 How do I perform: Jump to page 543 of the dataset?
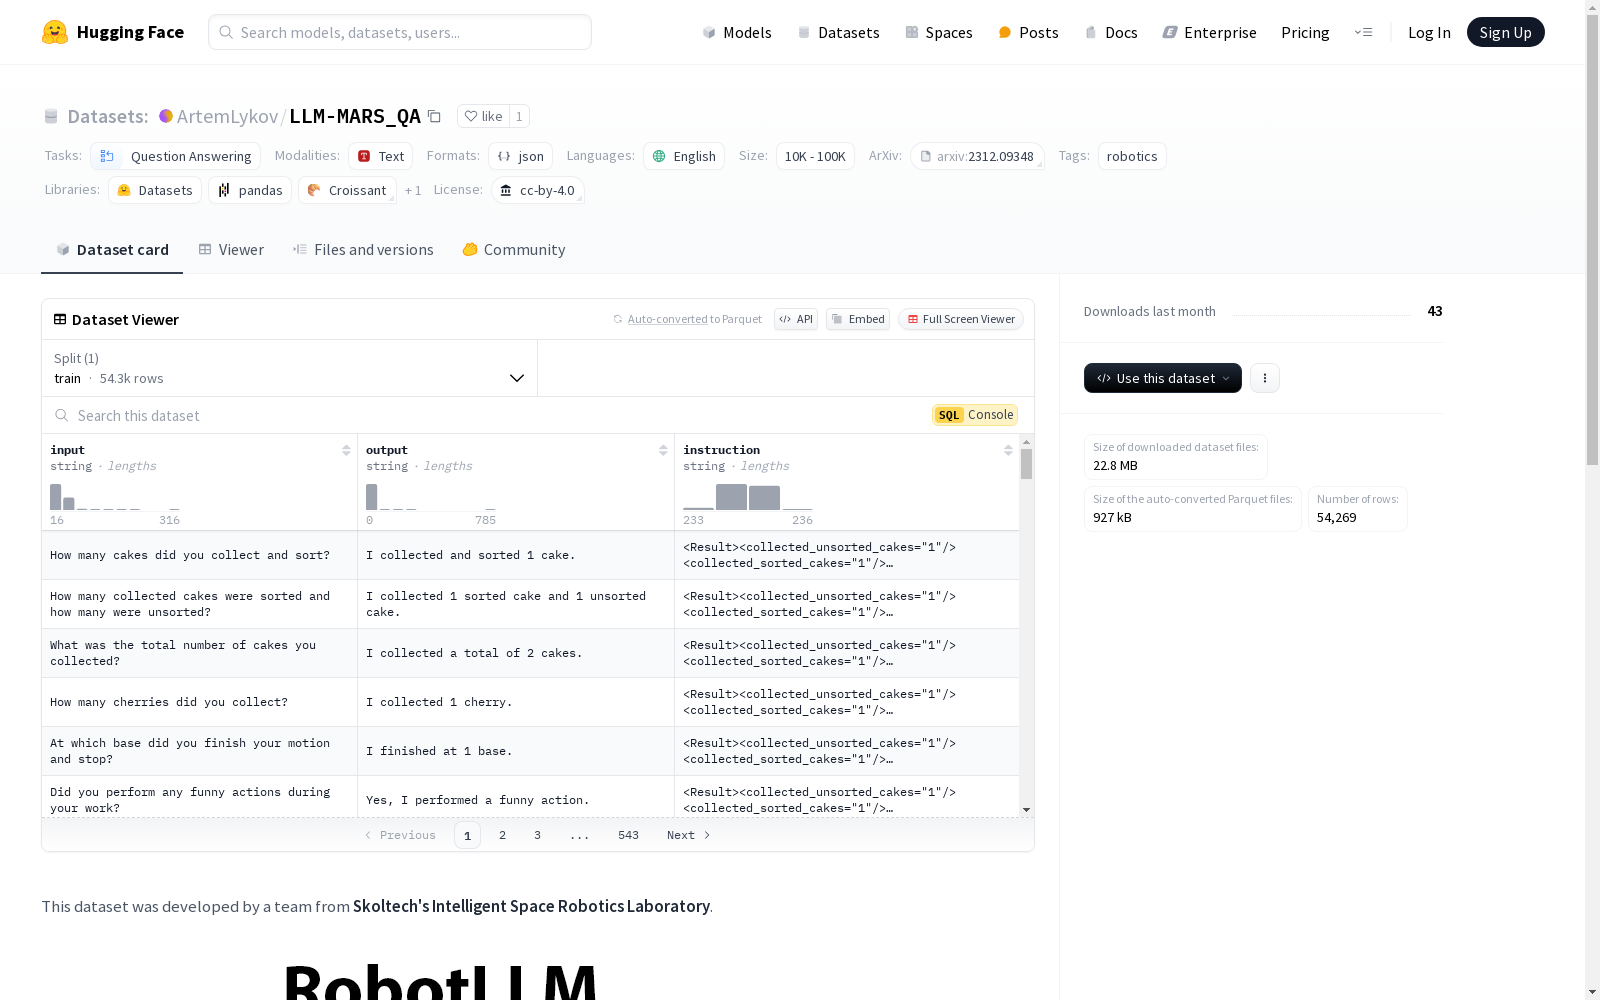tap(628, 835)
